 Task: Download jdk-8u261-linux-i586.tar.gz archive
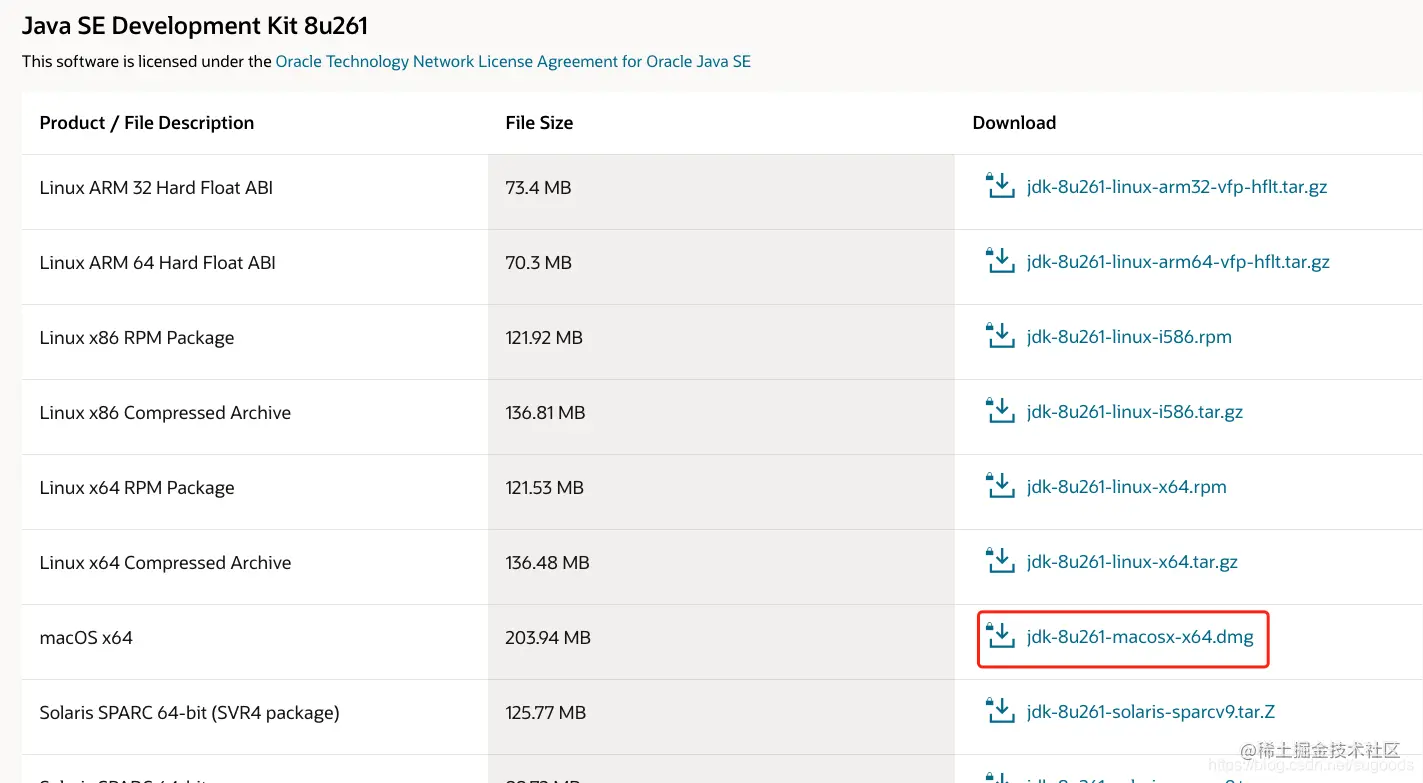tap(1135, 412)
